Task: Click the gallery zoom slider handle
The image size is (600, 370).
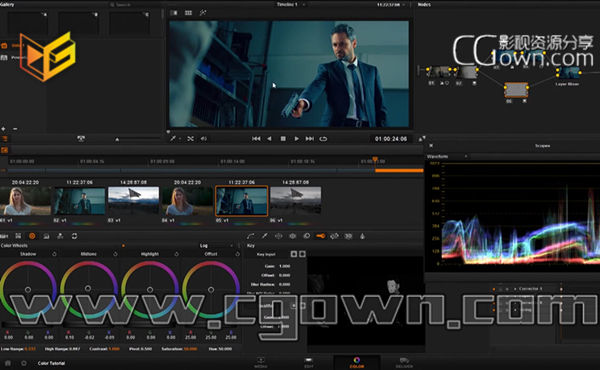Action: 117,140
